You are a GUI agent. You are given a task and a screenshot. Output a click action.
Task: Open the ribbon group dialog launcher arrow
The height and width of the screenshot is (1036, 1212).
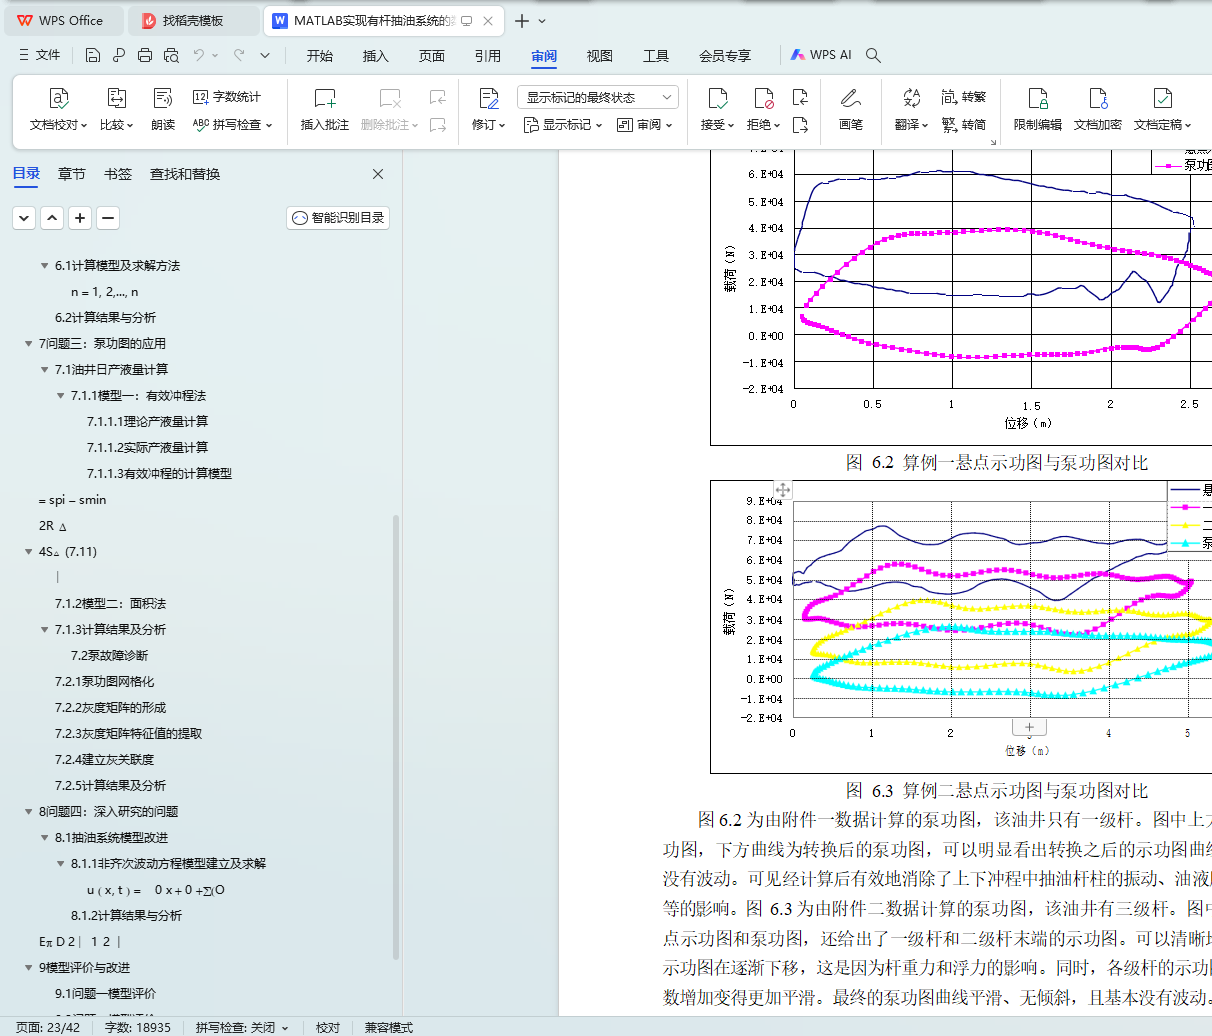[x=994, y=142]
